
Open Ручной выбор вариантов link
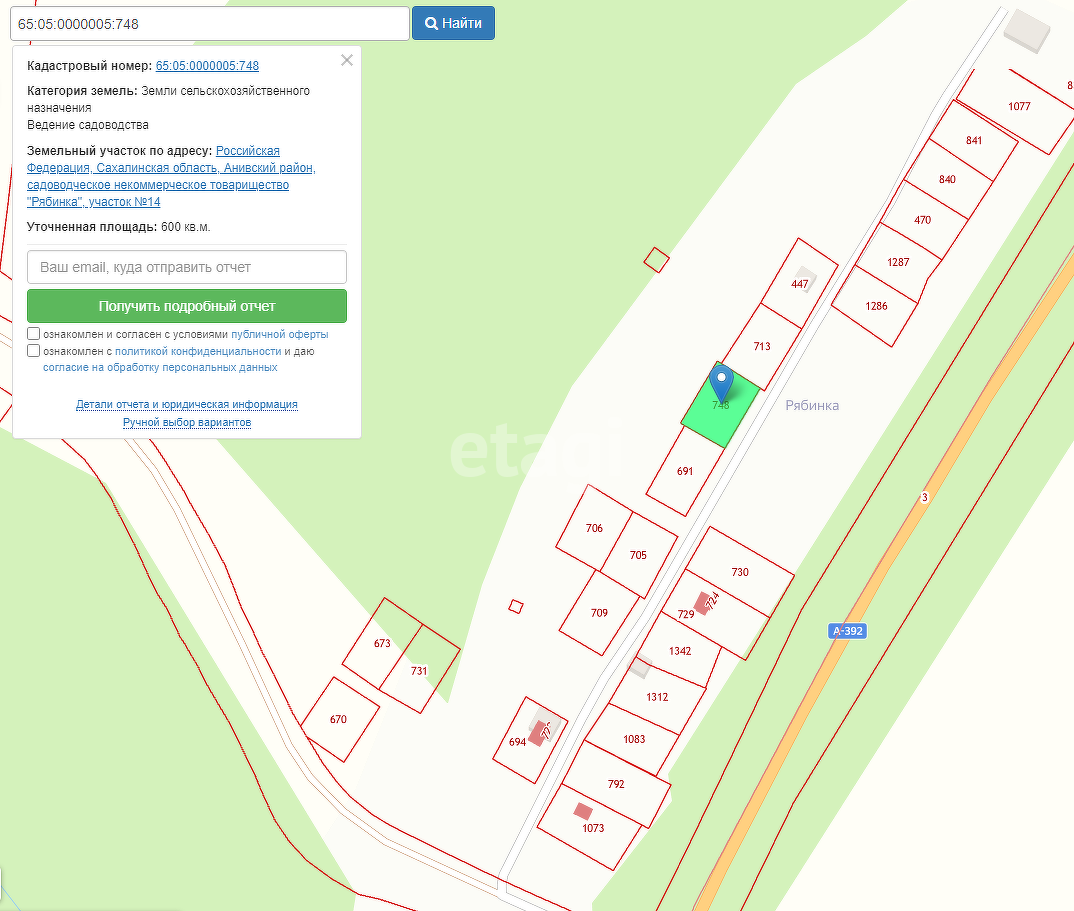[187, 423]
